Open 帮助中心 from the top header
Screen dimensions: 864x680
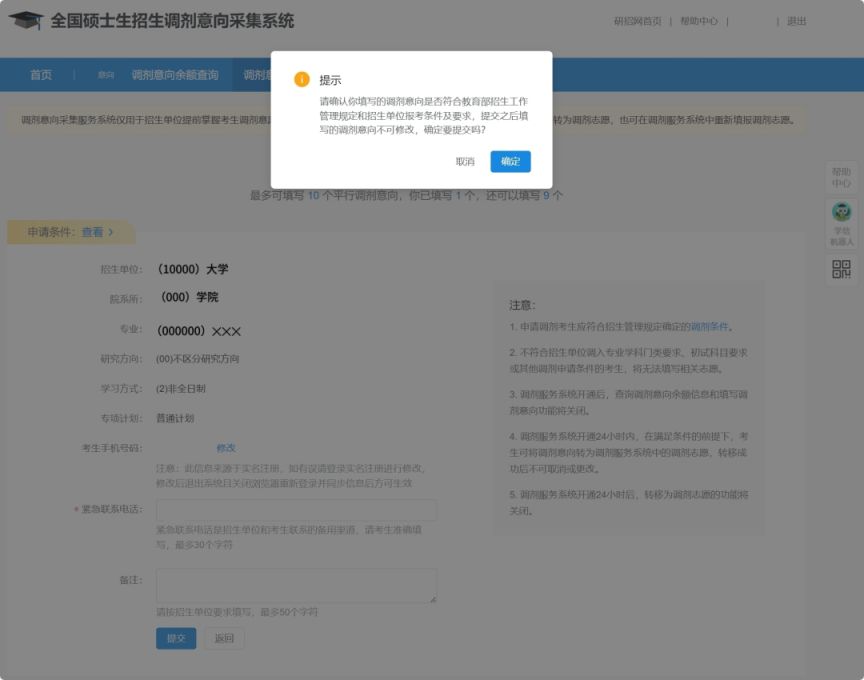pos(700,21)
